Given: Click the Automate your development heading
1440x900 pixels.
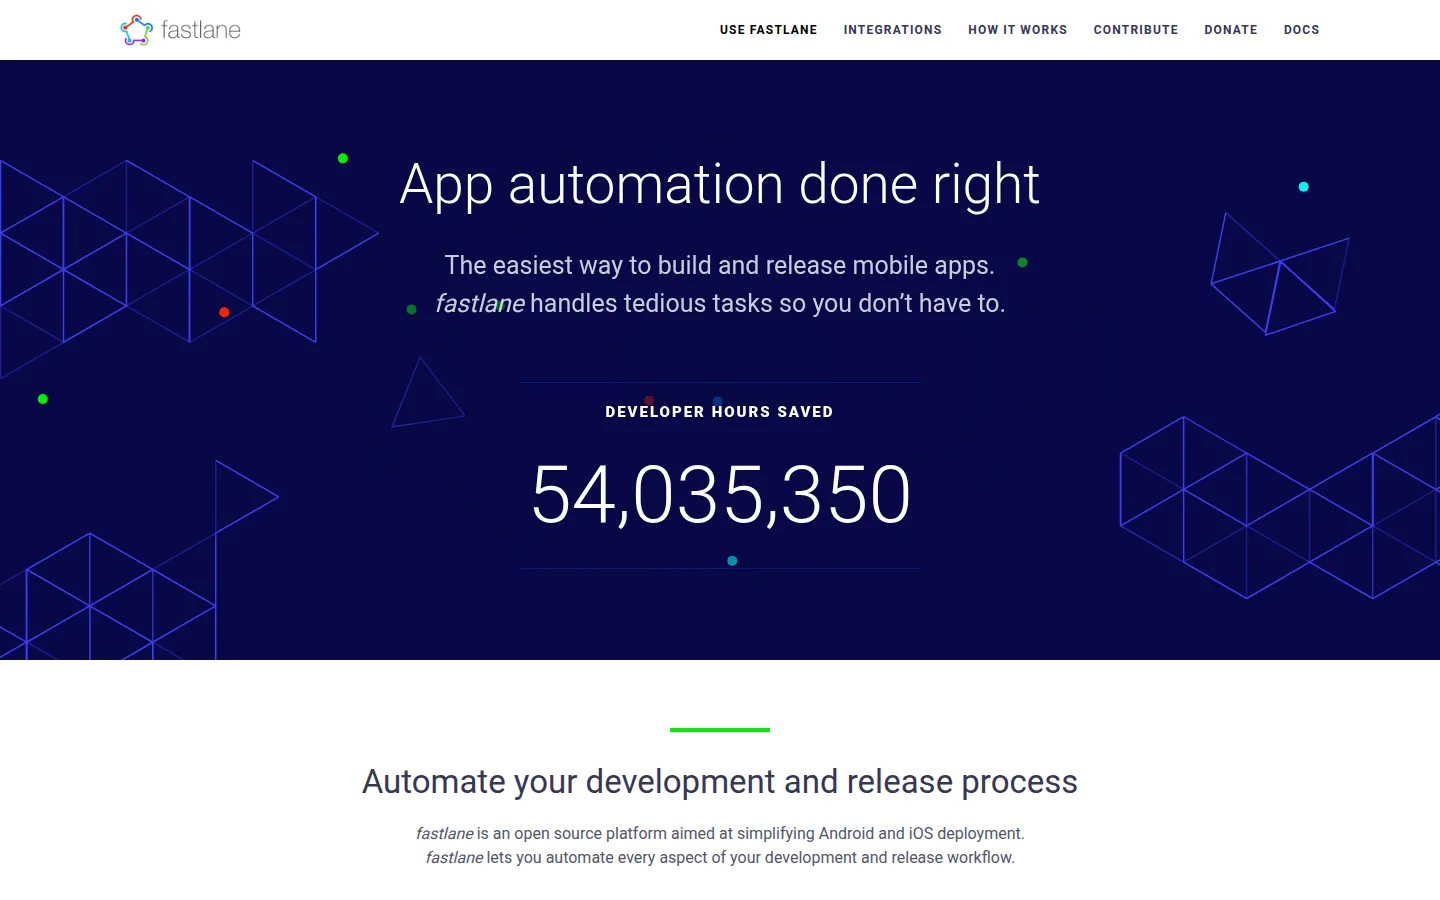Looking at the screenshot, I should pyautogui.click(x=720, y=781).
